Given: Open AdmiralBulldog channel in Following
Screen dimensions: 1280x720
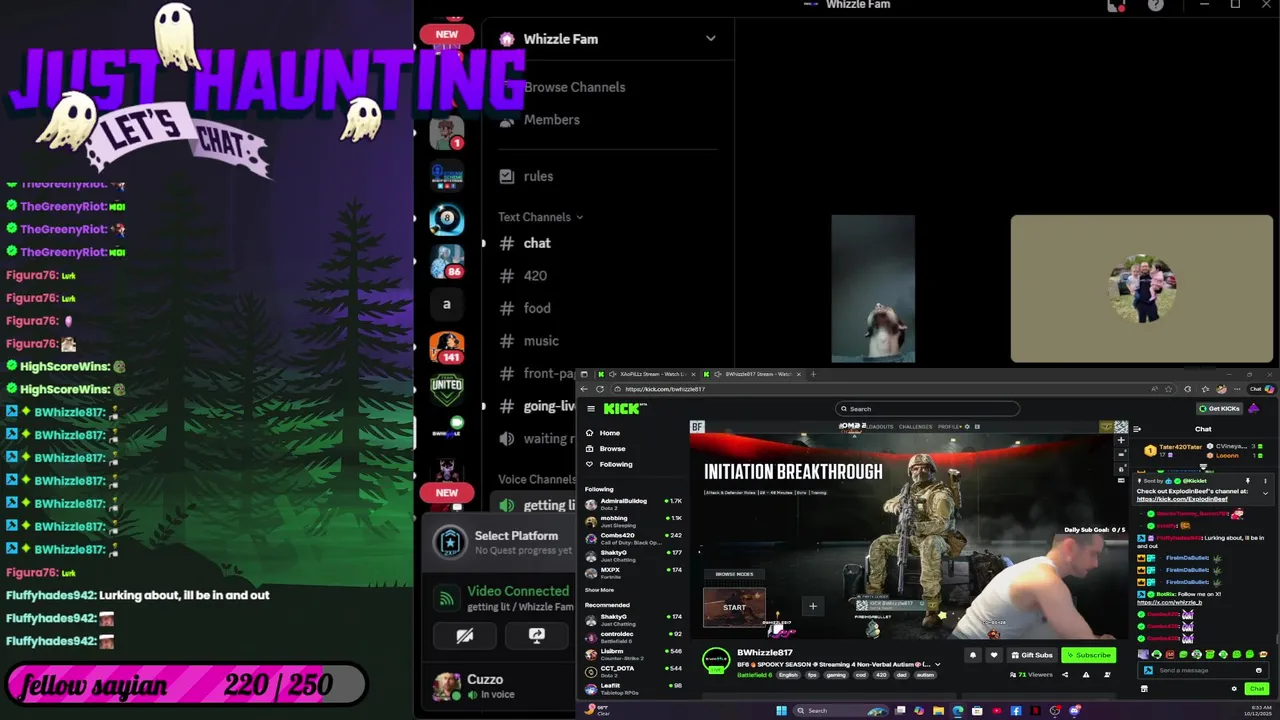Looking at the screenshot, I should (x=634, y=503).
